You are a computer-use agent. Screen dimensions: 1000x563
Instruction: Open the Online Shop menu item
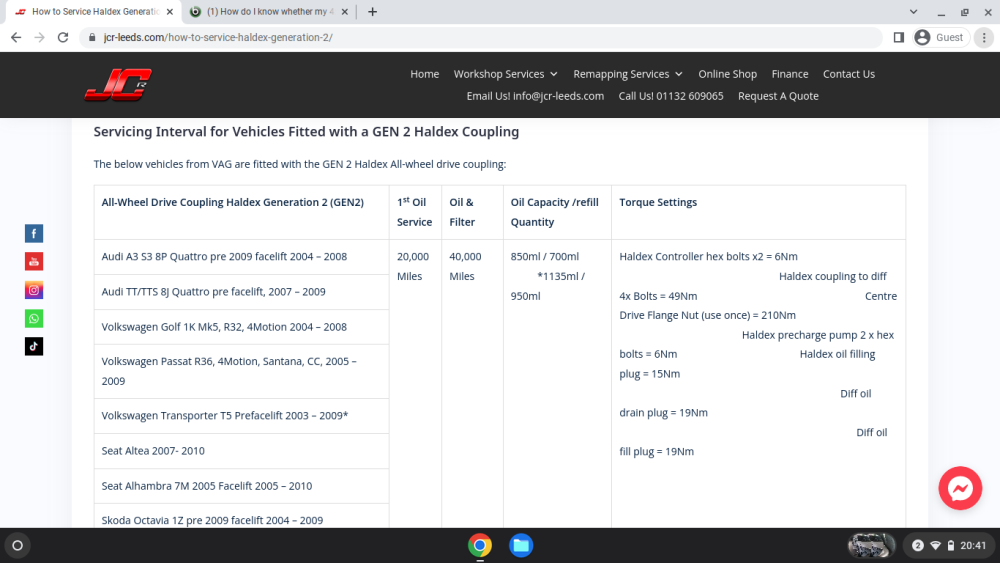coord(728,74)
